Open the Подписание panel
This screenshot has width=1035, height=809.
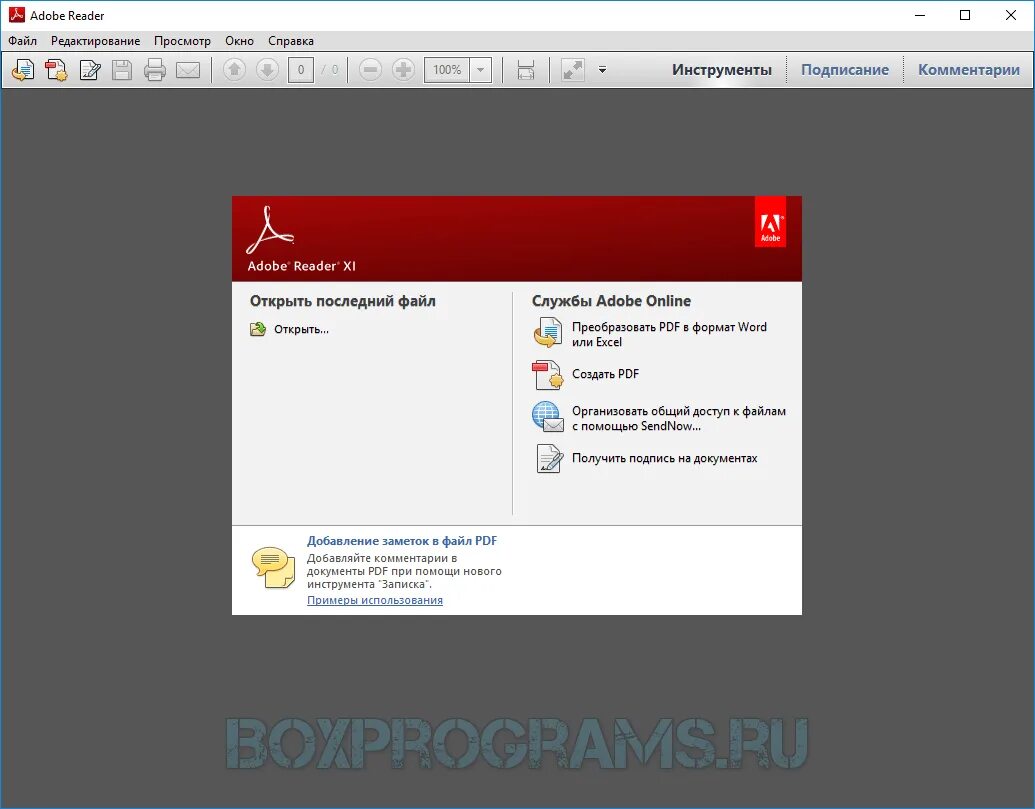[845, 70]
